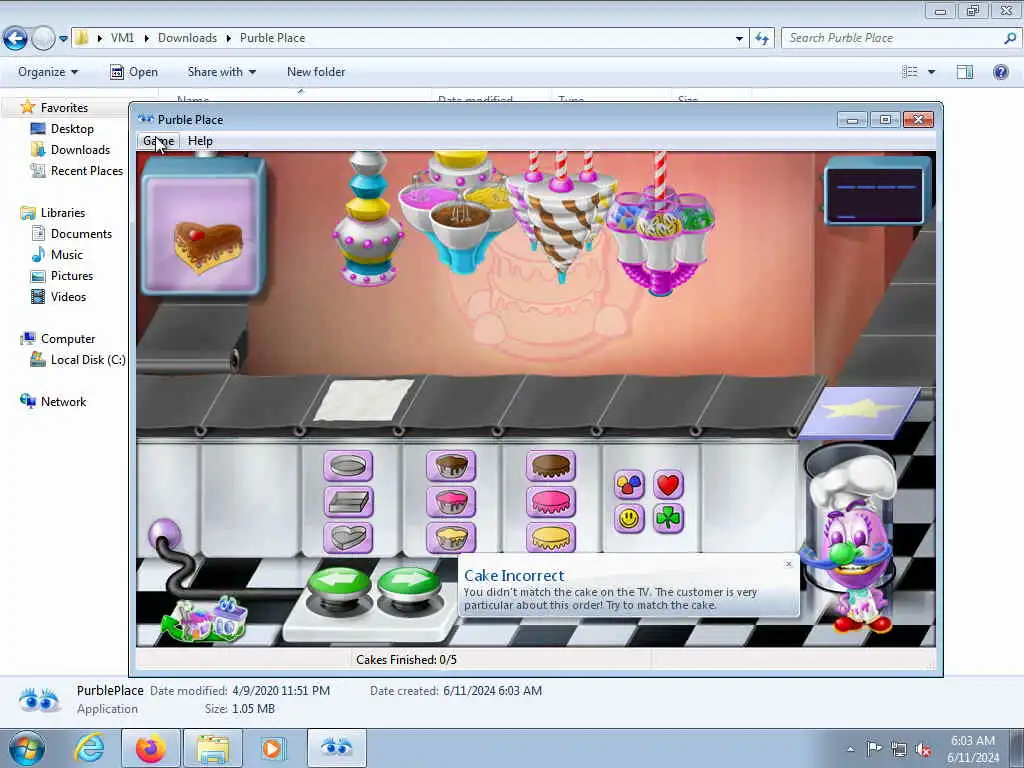Select Music library
The width and height of the screenshot is (1024, 768).
(x=57, y=255)
